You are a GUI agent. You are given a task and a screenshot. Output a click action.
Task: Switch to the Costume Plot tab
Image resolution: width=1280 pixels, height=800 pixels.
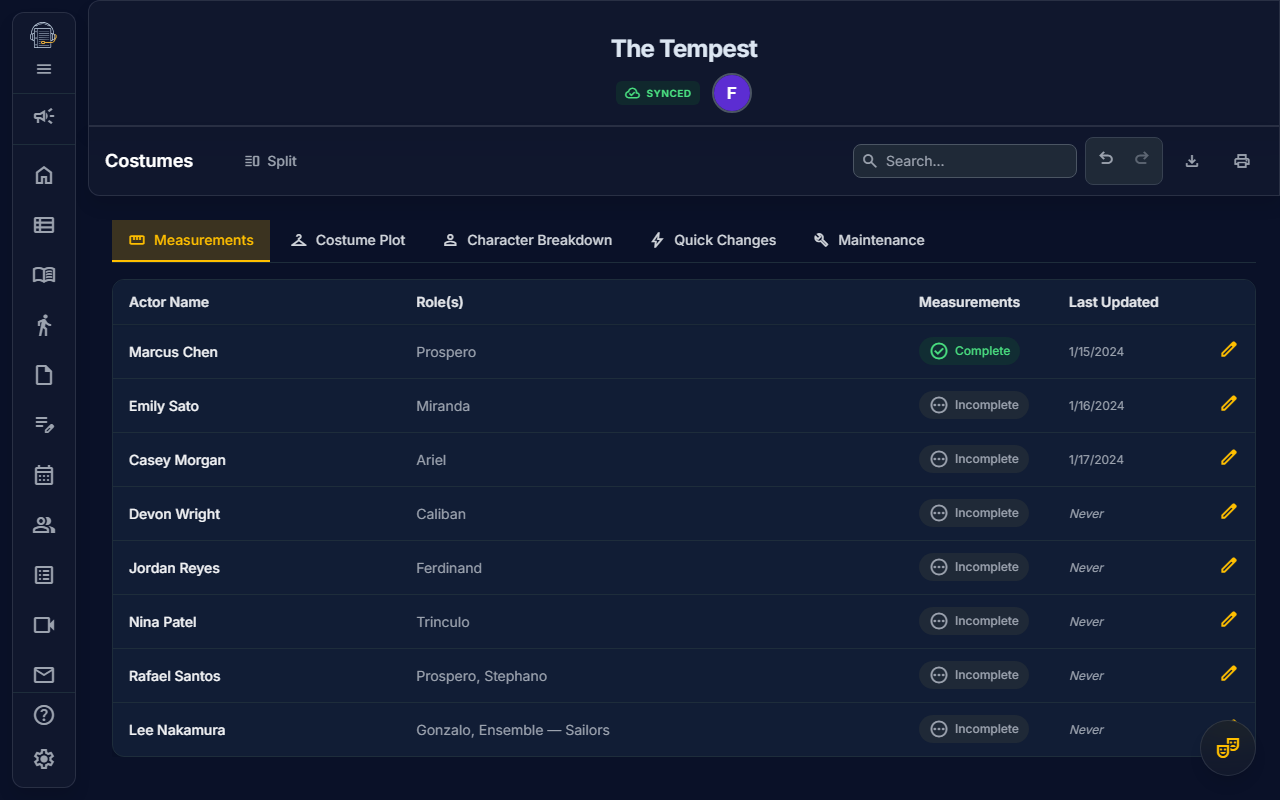pos(348,240)
